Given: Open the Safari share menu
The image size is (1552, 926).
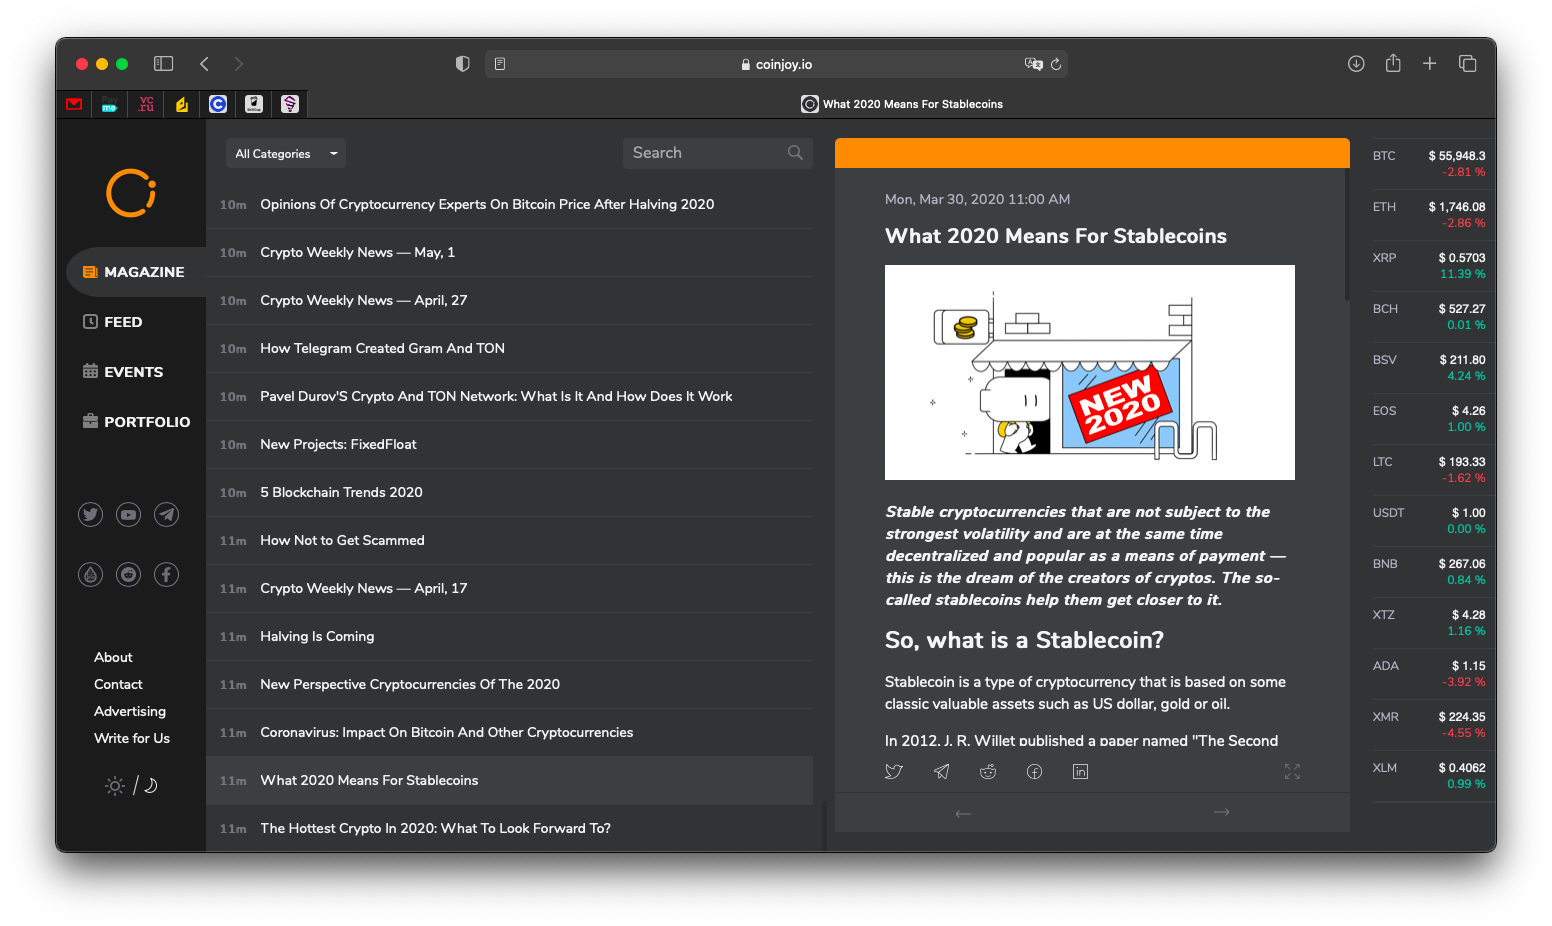Looking at the screenshot, I should click(x=1393, y=64).
